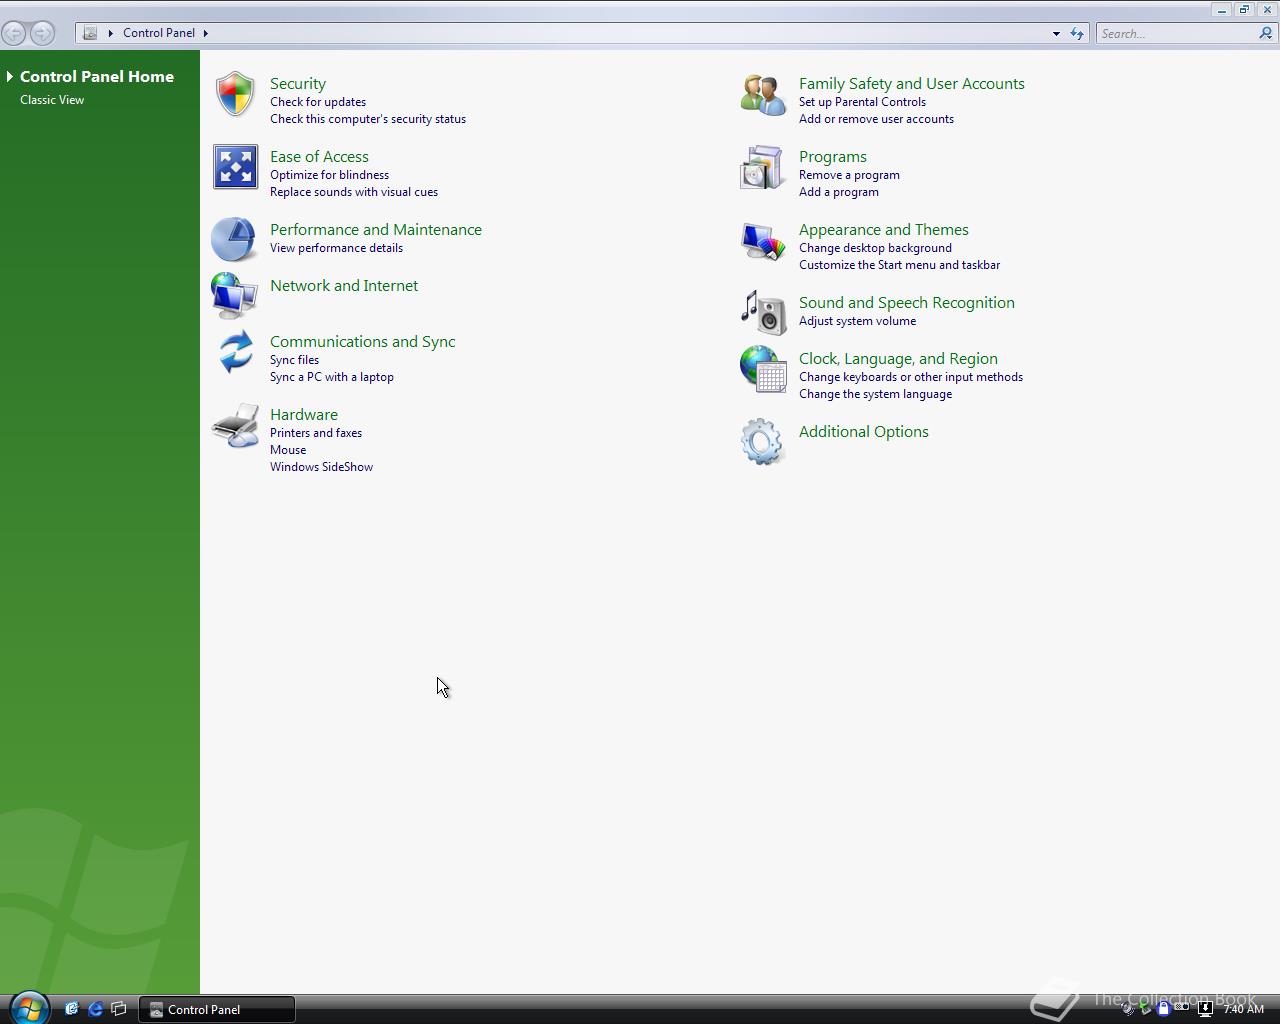Expand the root arrow before Control Panel breadcrumb
The height and width of the screenshot is (1024, 1280).
pyautogui.click(x=111, y=33)
